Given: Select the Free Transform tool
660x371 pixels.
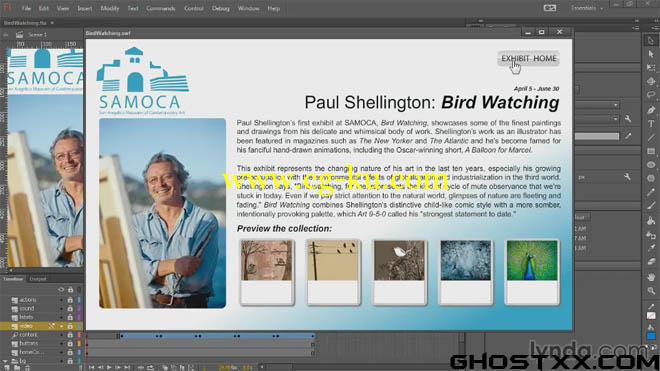Looking at the screenshot, I should click(x=651, y=67).
